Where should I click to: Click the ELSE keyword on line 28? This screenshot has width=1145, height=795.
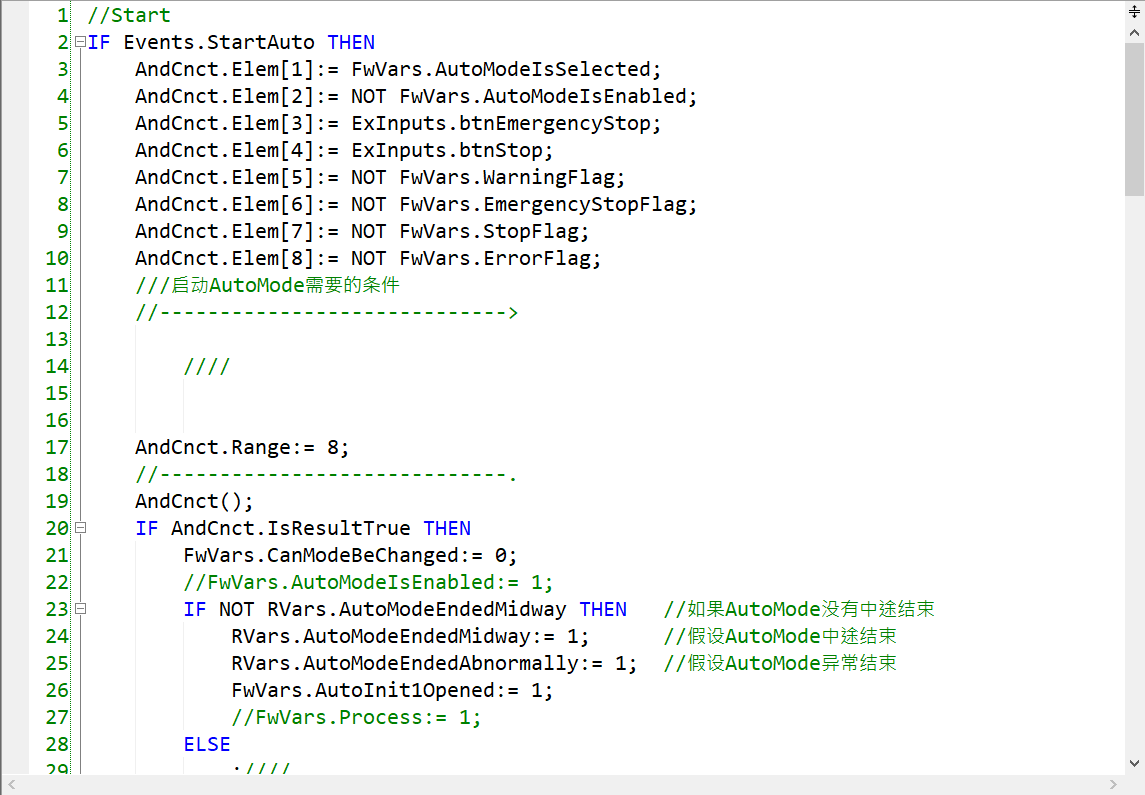(x=207, y=744)
